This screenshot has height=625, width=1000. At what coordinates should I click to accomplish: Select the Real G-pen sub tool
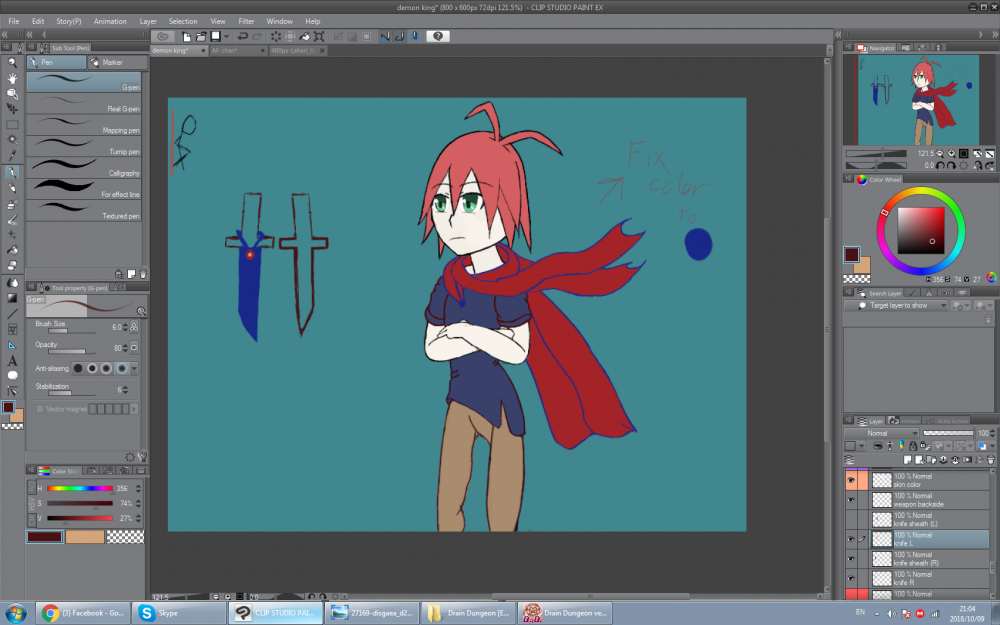84,104
